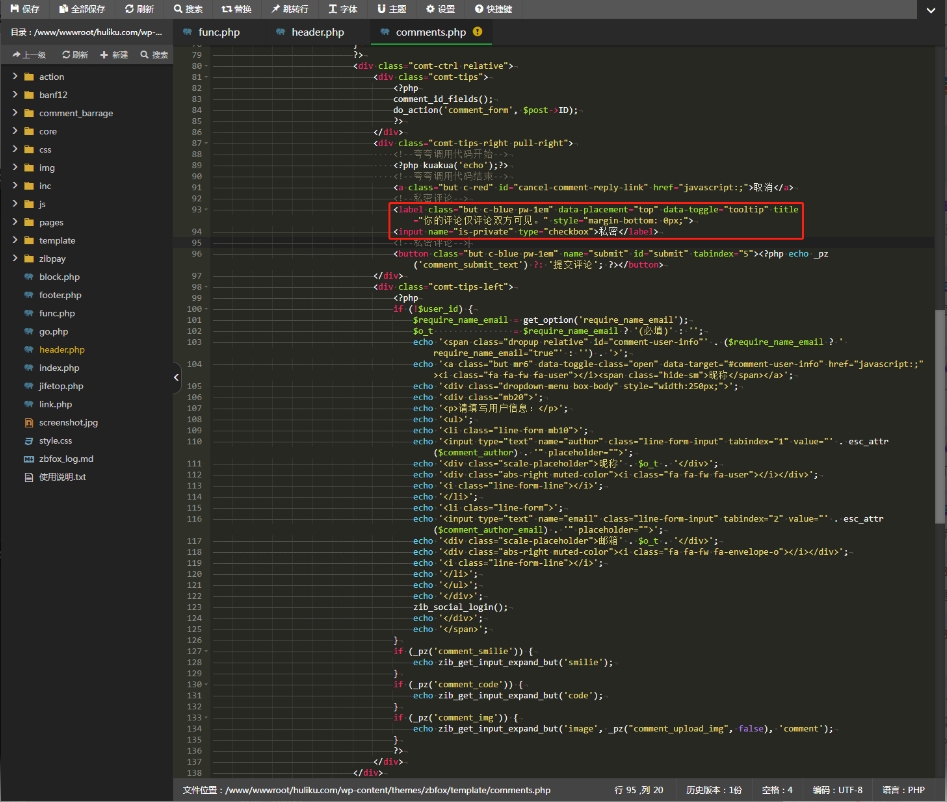Click the vertical scrollbar thumb of the editor
Image resolution: width=947 pixels, height=802 pixels.
(x=940, y=417)
